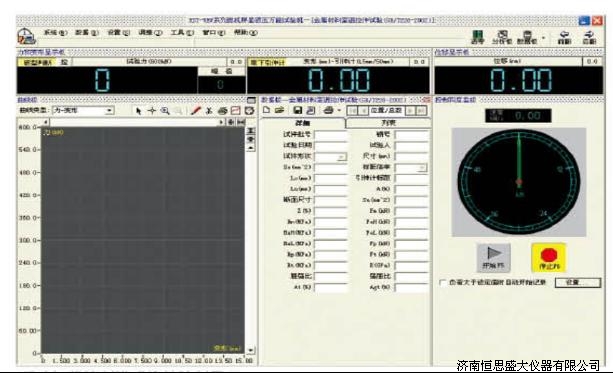Click the data panel printer icon
Screen dimensions: 613x373
pos(329,110)
